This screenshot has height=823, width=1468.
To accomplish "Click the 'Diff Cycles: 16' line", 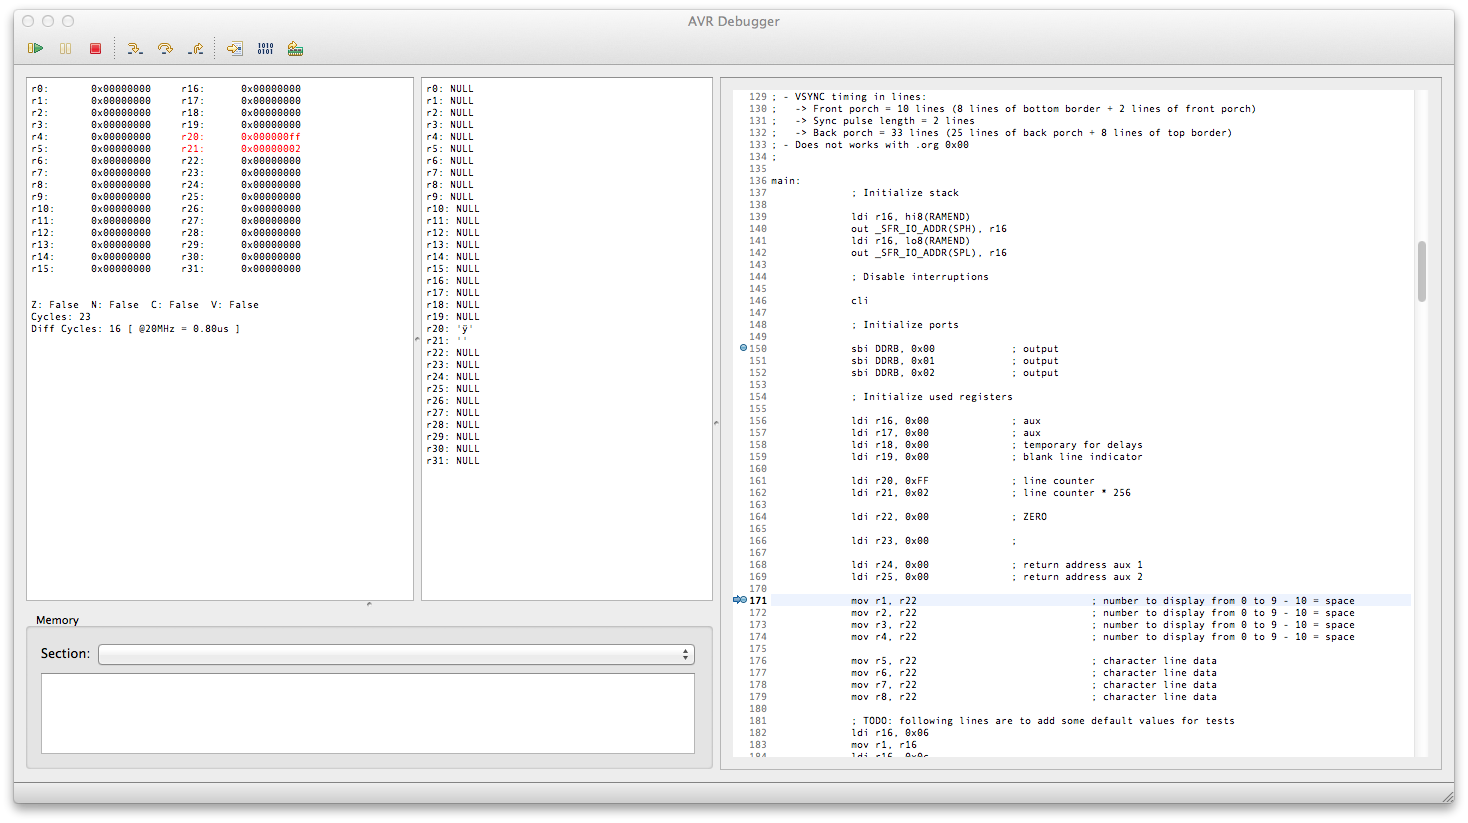I will [x=135, y=329].
